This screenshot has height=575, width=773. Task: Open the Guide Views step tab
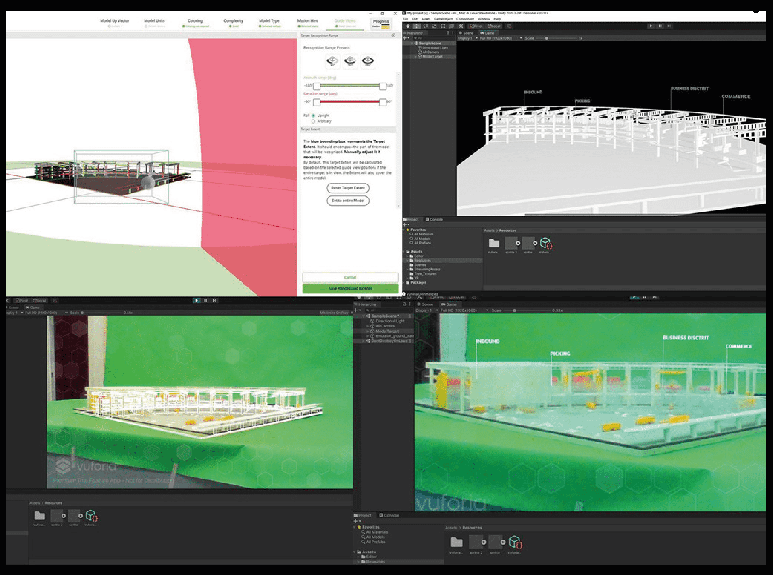345,22
